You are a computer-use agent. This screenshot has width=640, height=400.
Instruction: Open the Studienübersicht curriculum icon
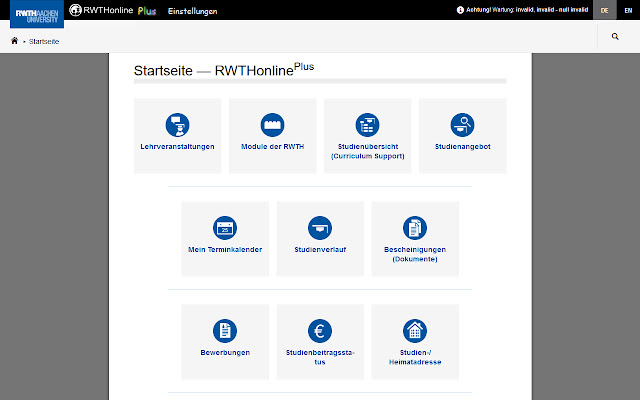[367, 124]
